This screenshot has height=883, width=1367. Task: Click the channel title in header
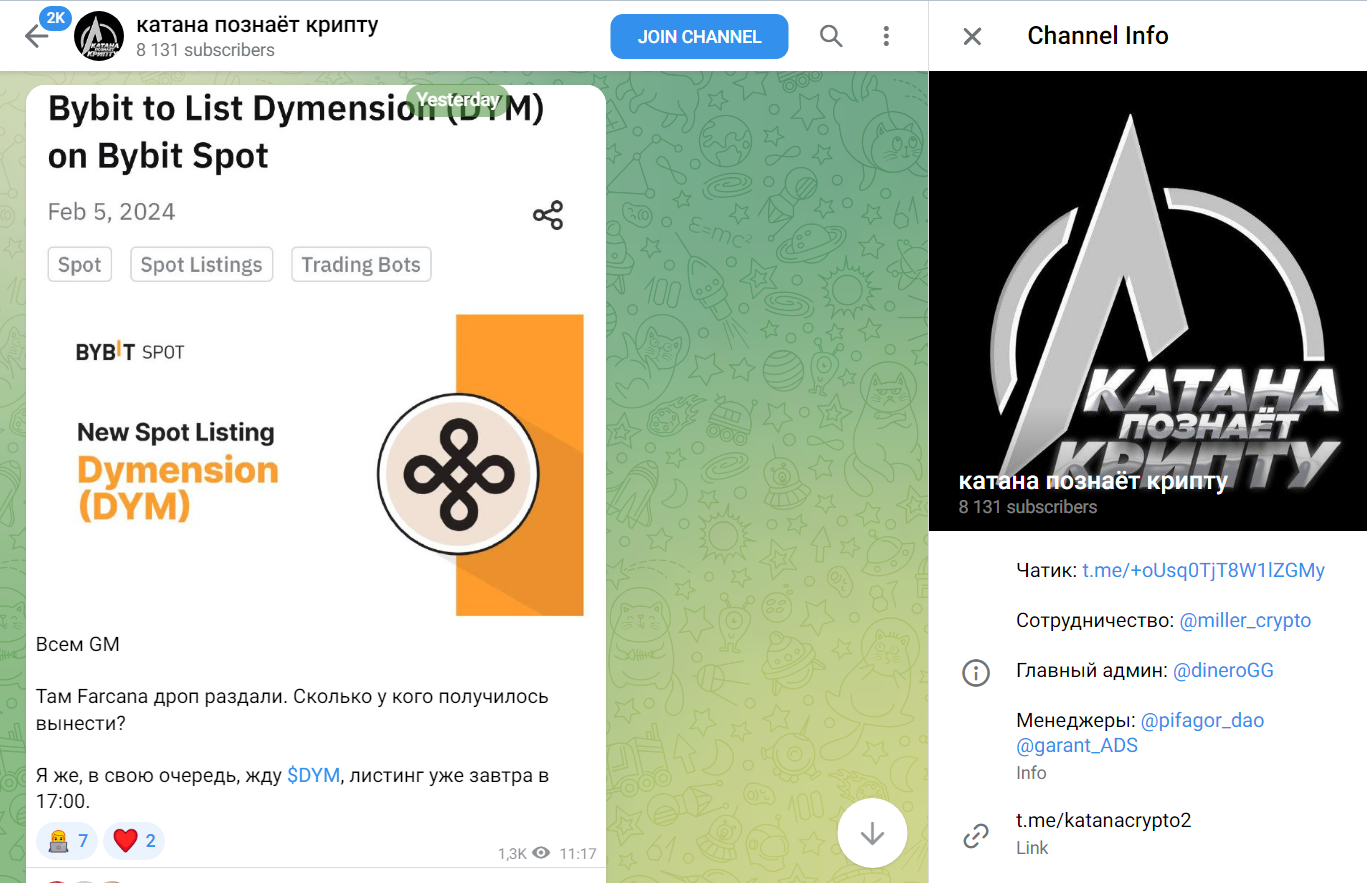point(257,24)
